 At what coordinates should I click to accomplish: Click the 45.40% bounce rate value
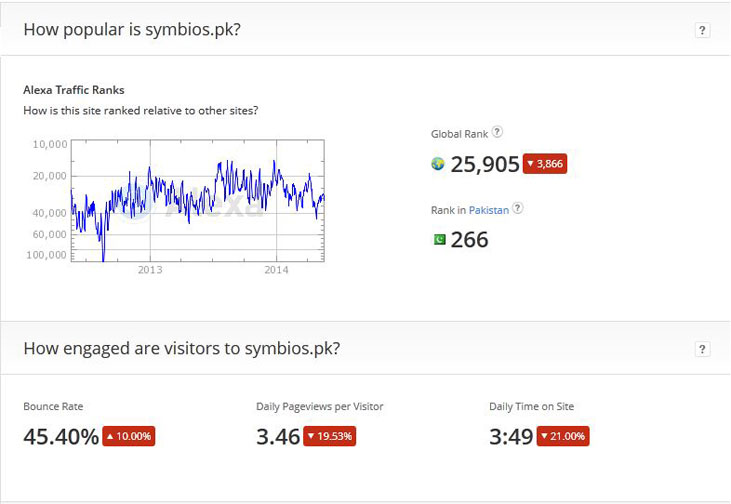tap(61, 436)
